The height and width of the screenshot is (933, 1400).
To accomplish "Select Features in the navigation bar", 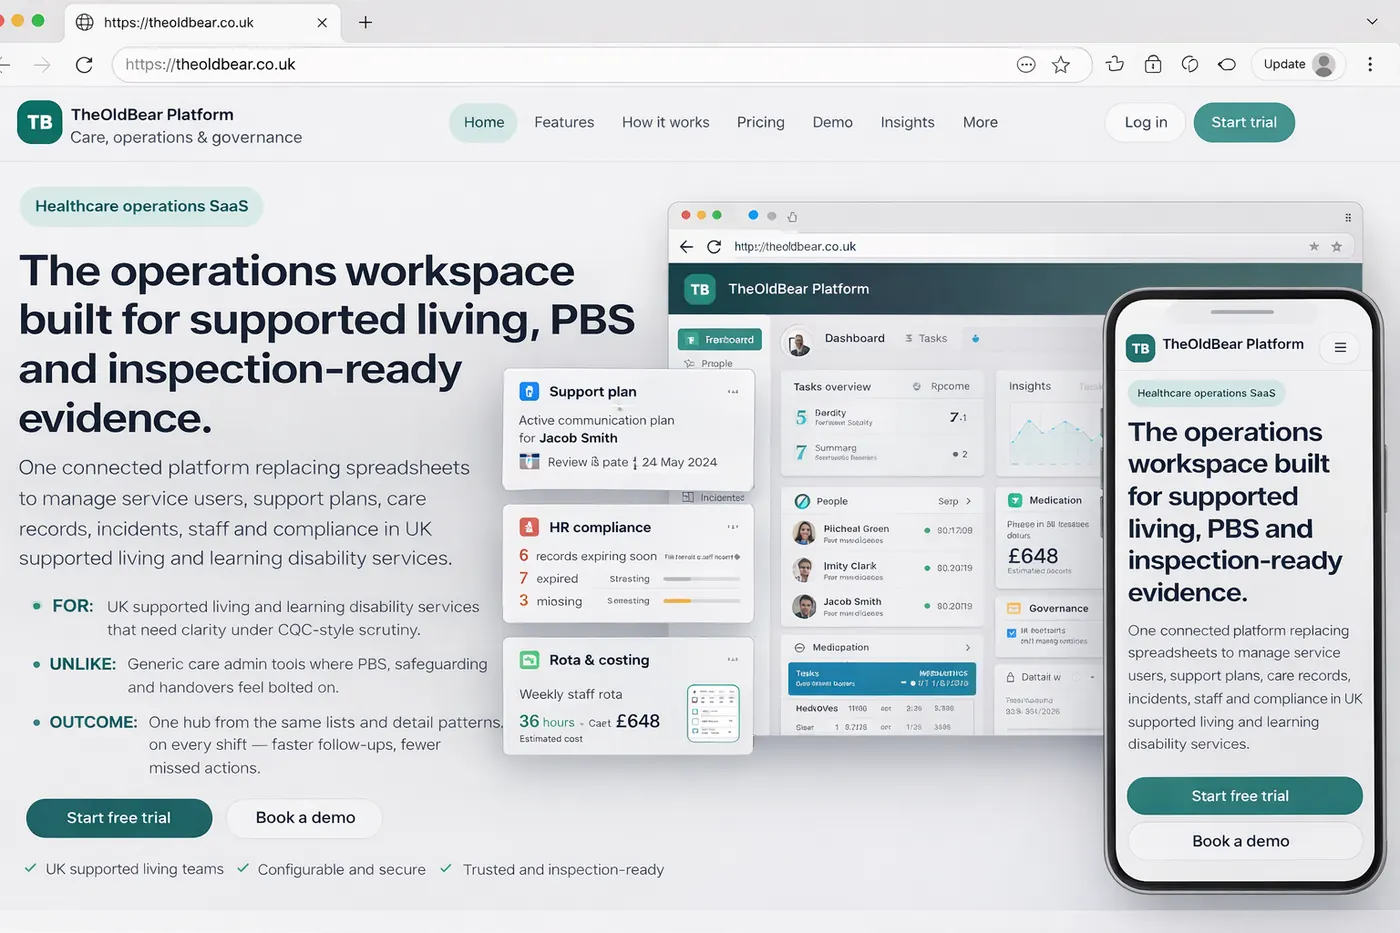I will (564, 122).
